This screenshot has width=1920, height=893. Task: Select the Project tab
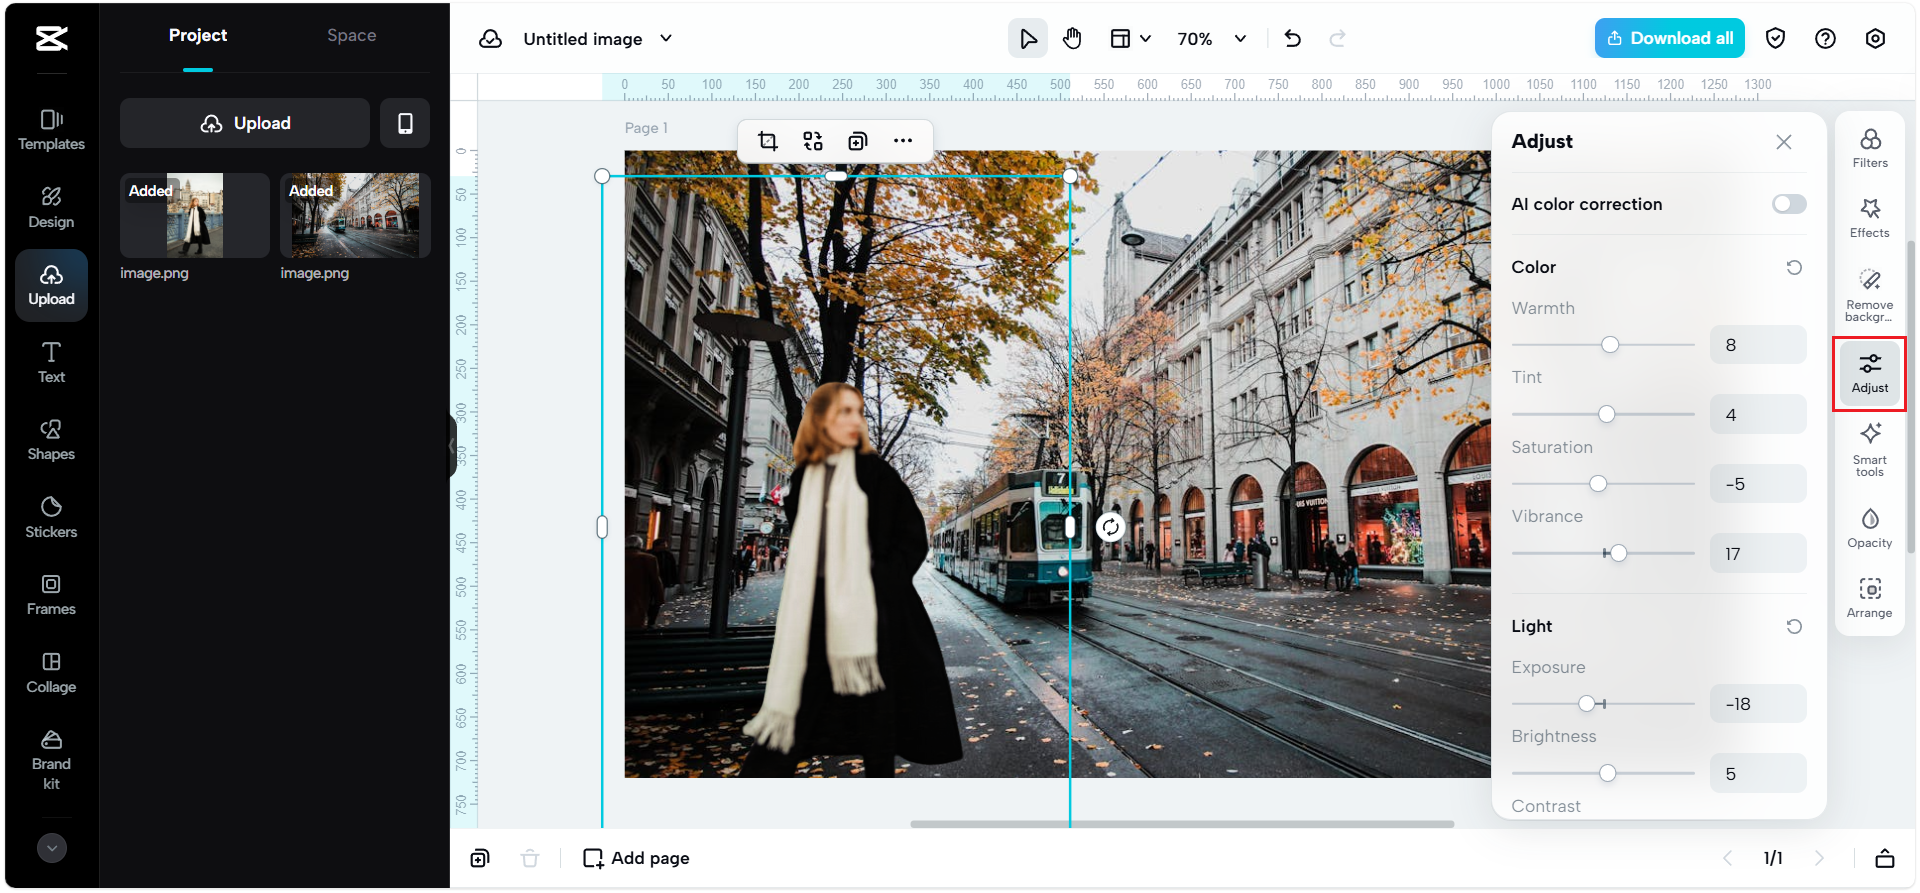(x=198, y=36)
